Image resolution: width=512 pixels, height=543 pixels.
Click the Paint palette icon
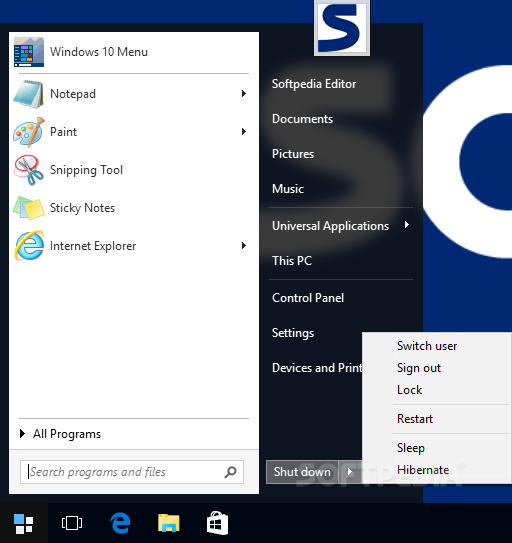(29, 132)
